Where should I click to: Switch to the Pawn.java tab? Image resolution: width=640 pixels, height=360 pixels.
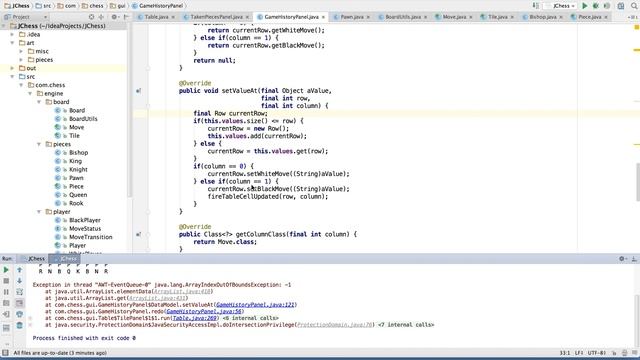[352, 17]
